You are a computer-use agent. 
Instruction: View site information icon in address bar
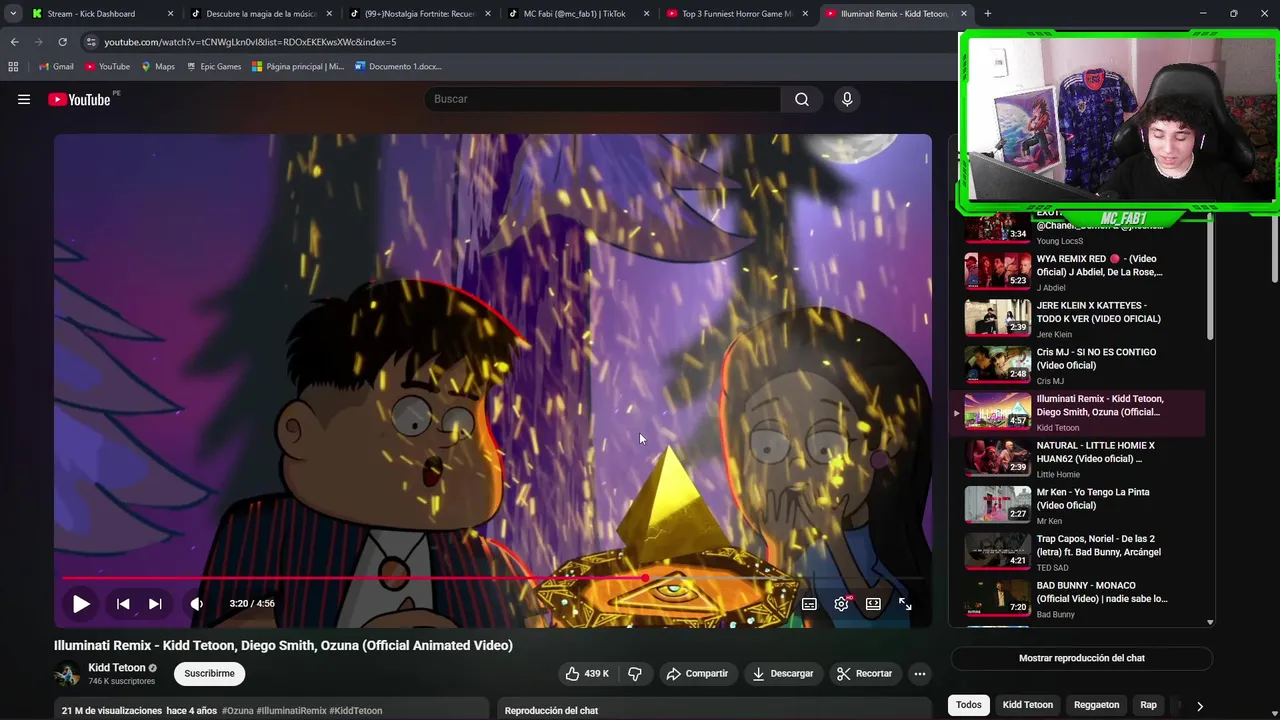pyautogui.click(x=91, y=42)
